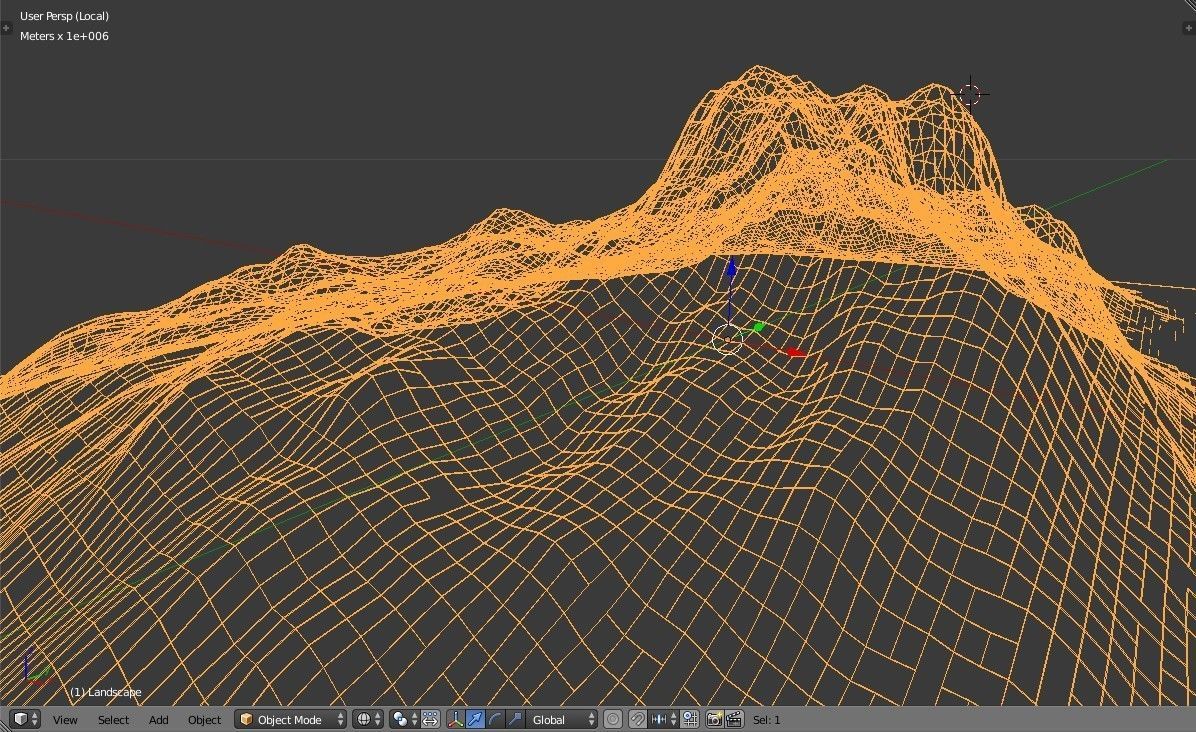Viewport: 1196px width, 732px height.
Task: Open the Global transform orientation dropdown
Action: click(x=562, y=719)
